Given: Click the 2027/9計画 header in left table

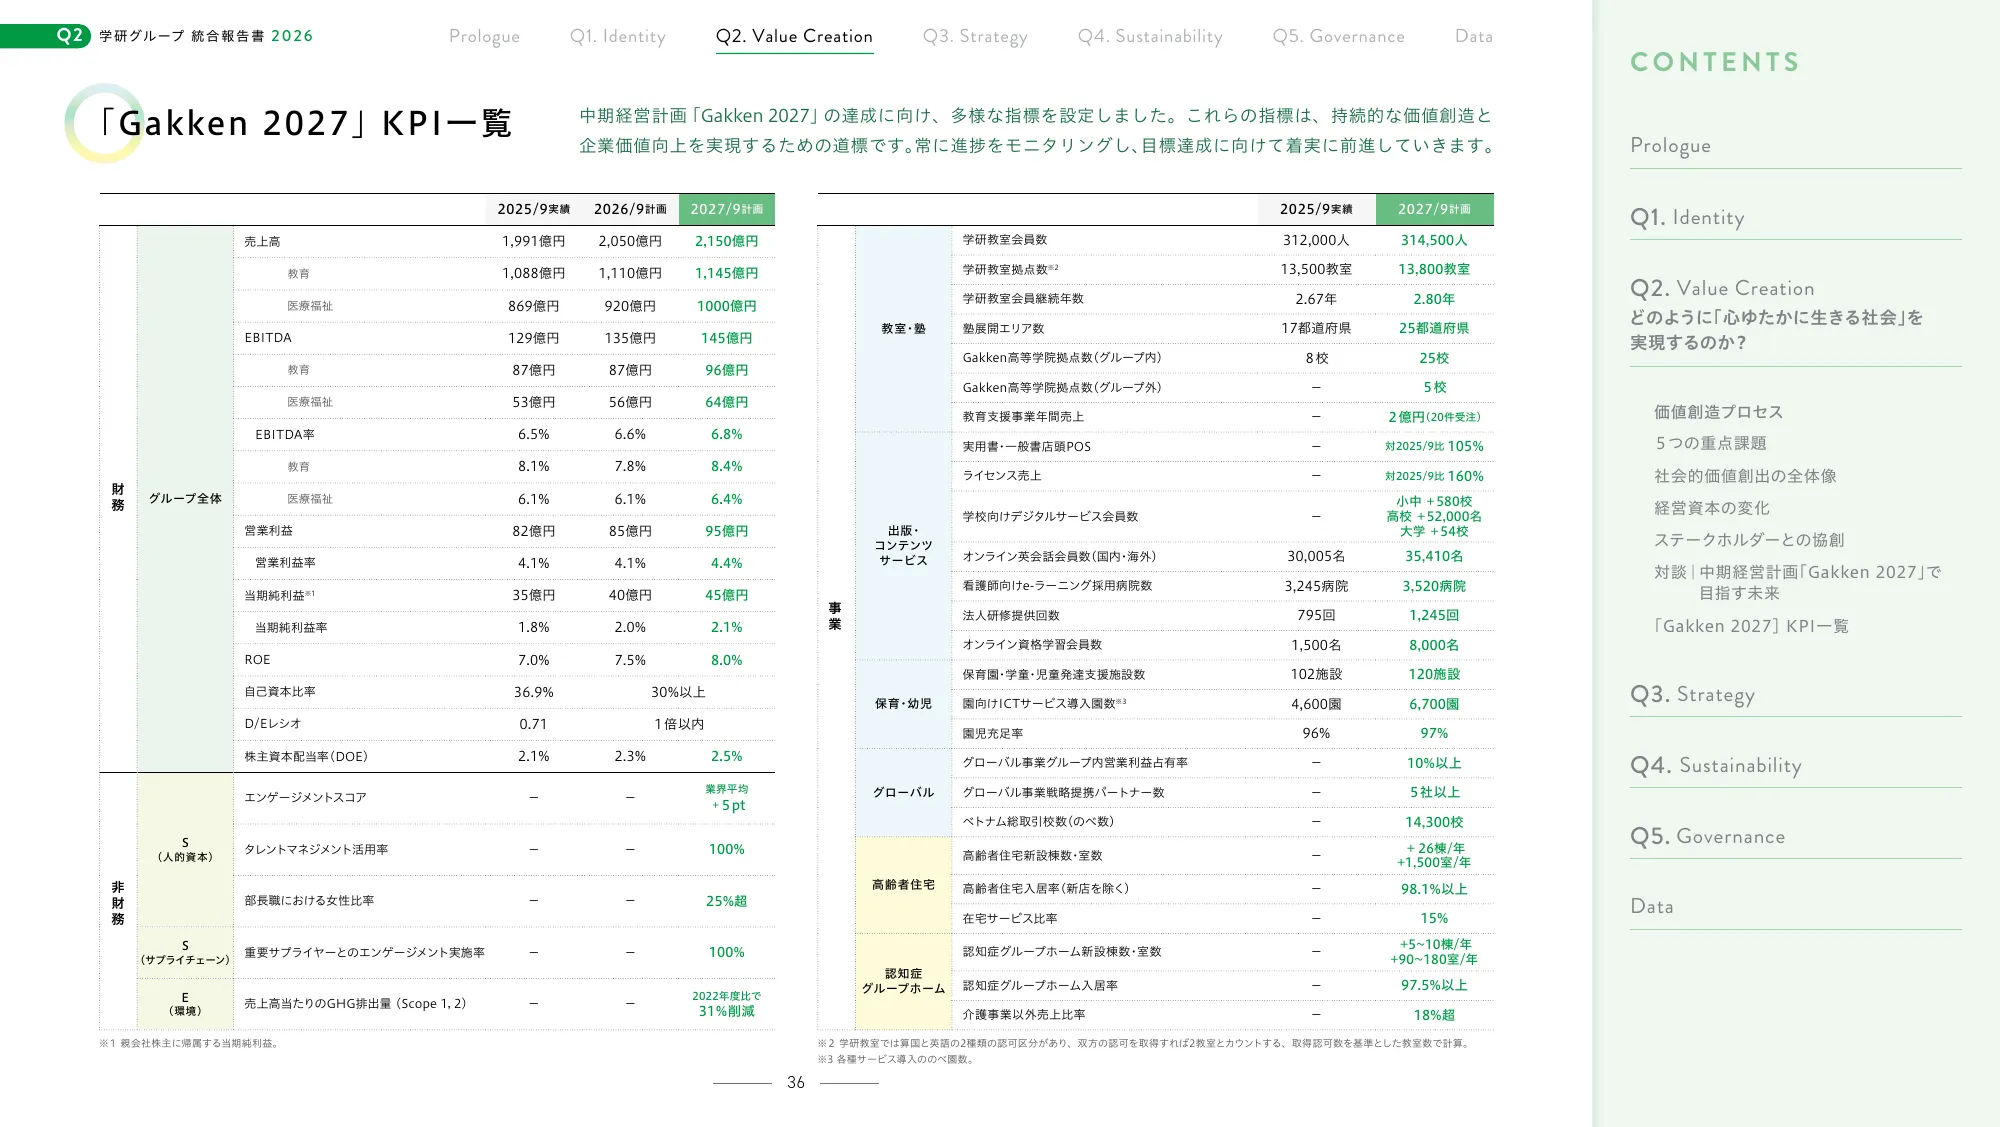Looking at the screenshot, I should point(726,209).
